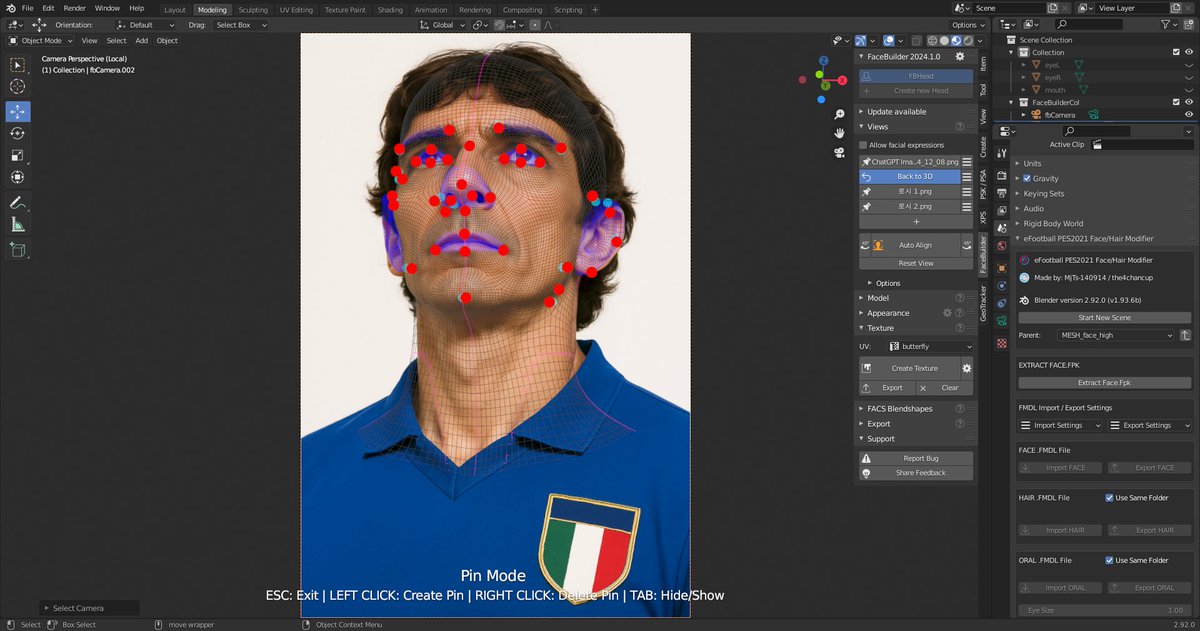Activate the Rotate tool icon

pos(18,133)
